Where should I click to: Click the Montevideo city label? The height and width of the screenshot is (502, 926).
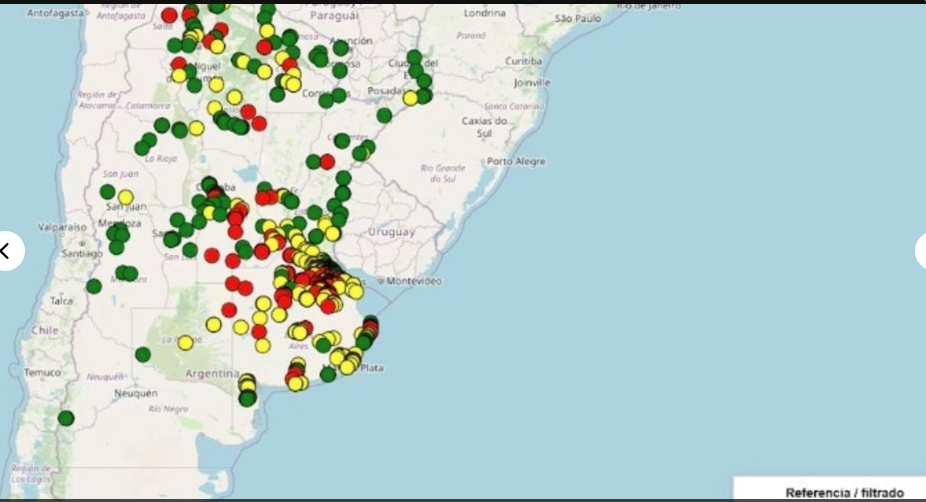coord(414,281)
